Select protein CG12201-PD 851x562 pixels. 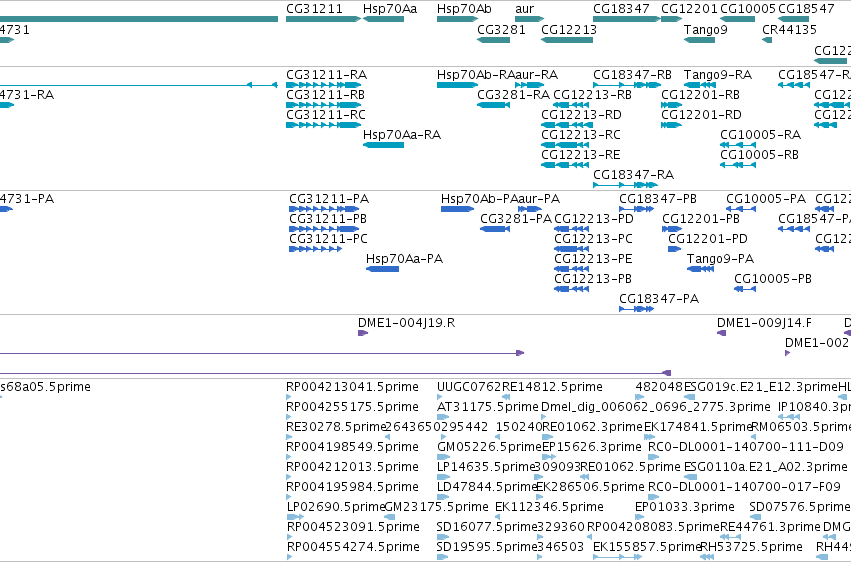tap(708, 239)
